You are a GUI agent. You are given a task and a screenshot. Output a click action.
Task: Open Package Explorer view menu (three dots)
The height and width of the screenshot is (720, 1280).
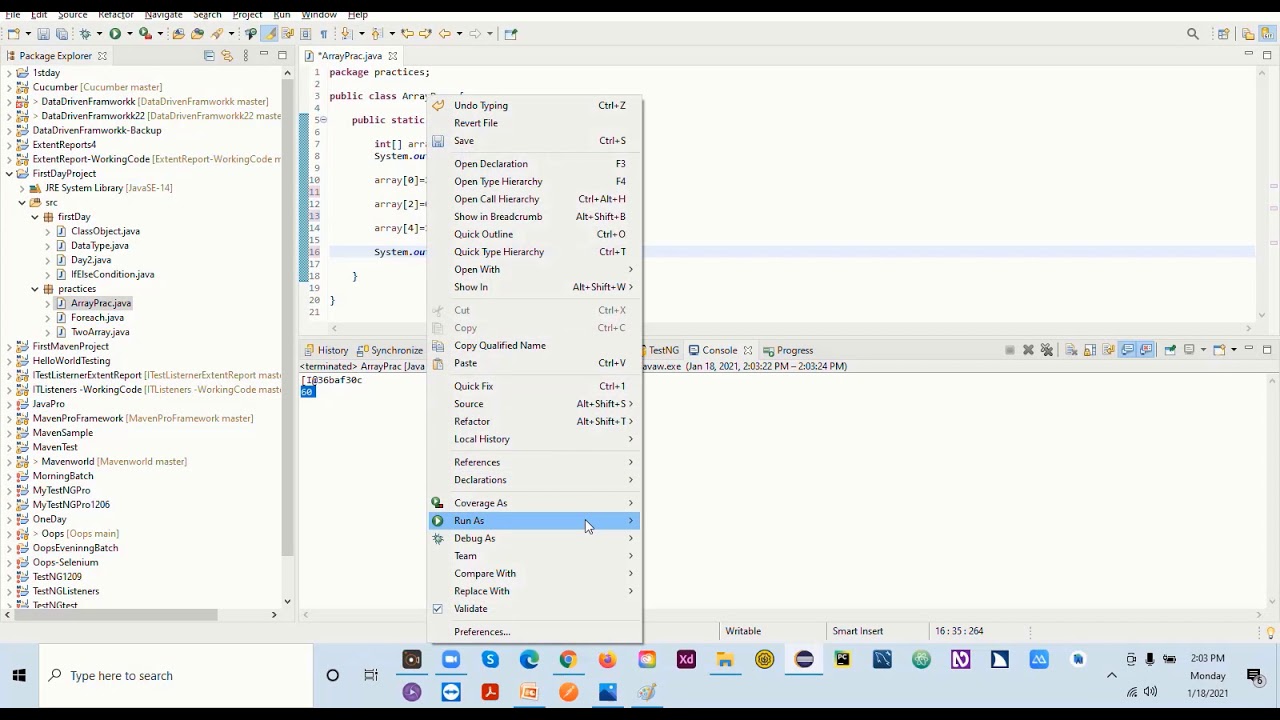245,56
